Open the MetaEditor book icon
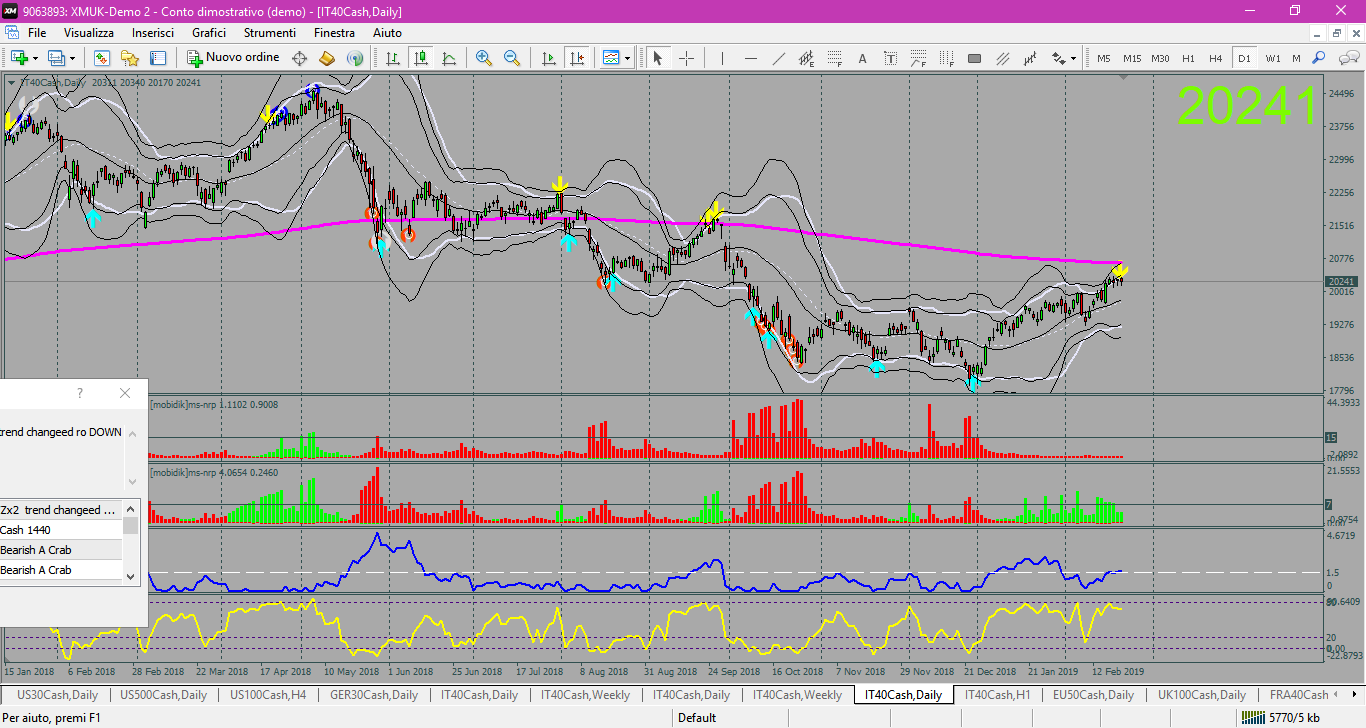The width and height of the screenshot is (1366, 728). coord(327,58)
